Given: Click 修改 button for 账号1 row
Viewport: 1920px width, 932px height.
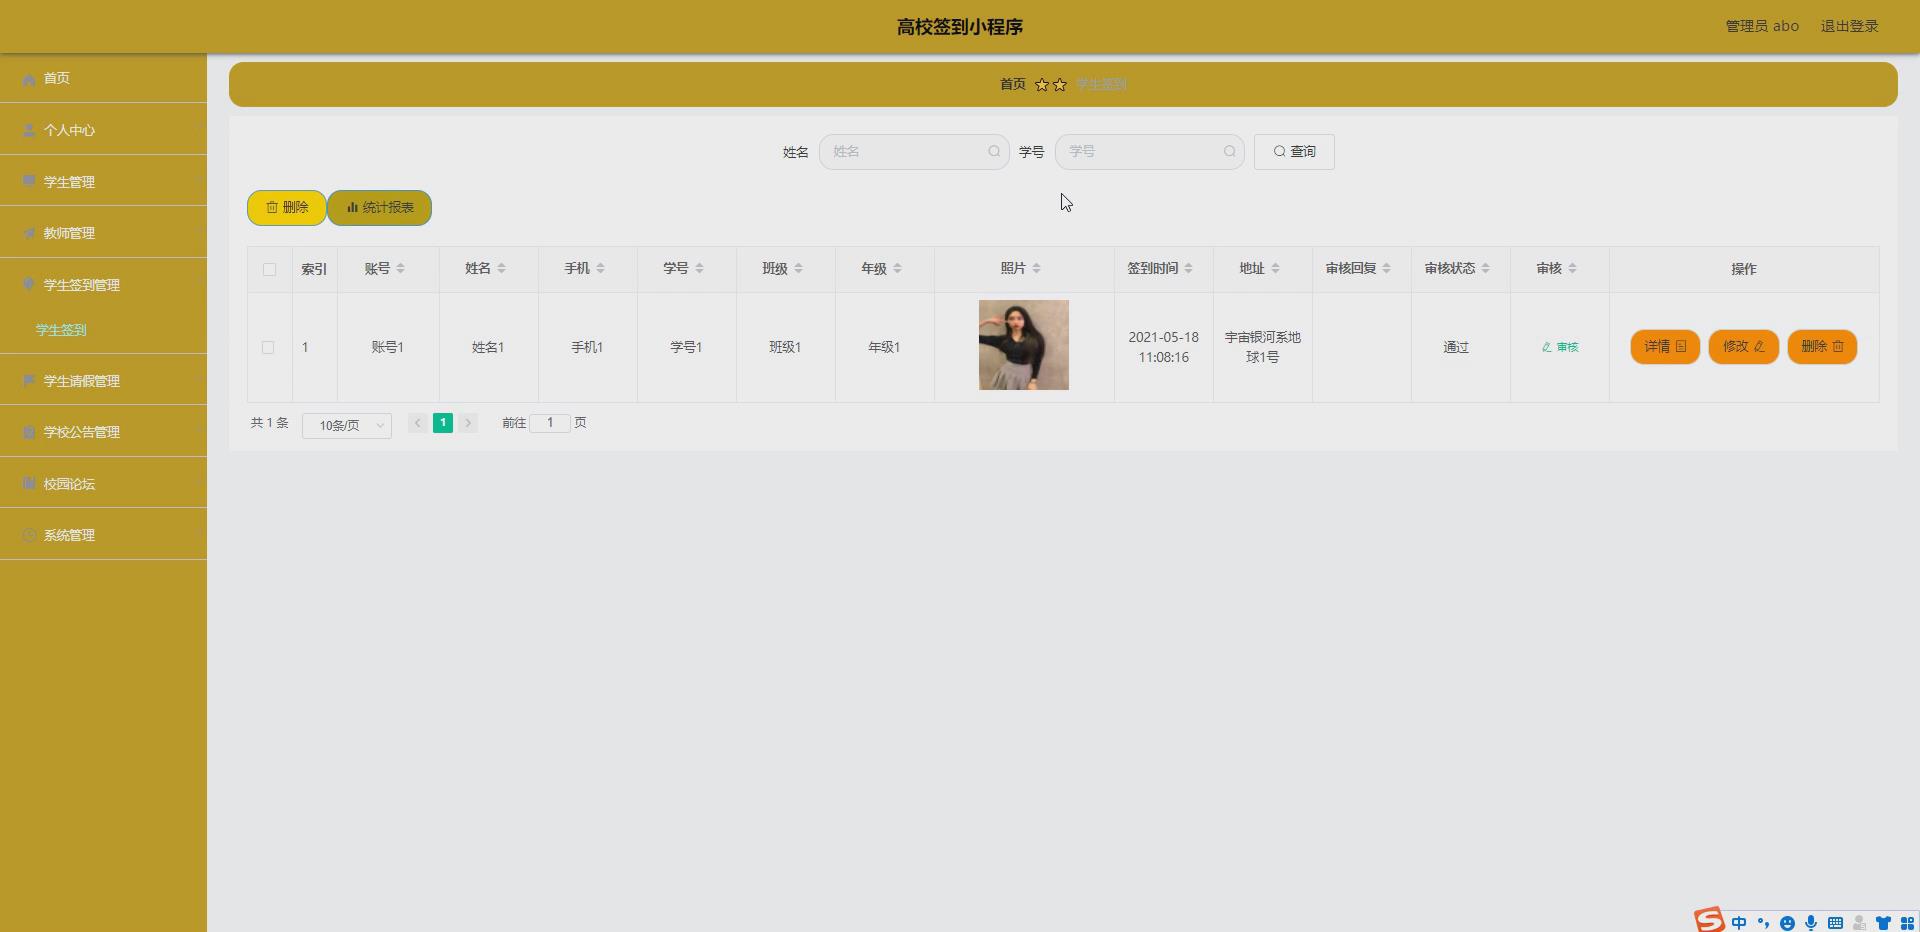Looking at the screenshot, I should click(x=1744, y=347).
